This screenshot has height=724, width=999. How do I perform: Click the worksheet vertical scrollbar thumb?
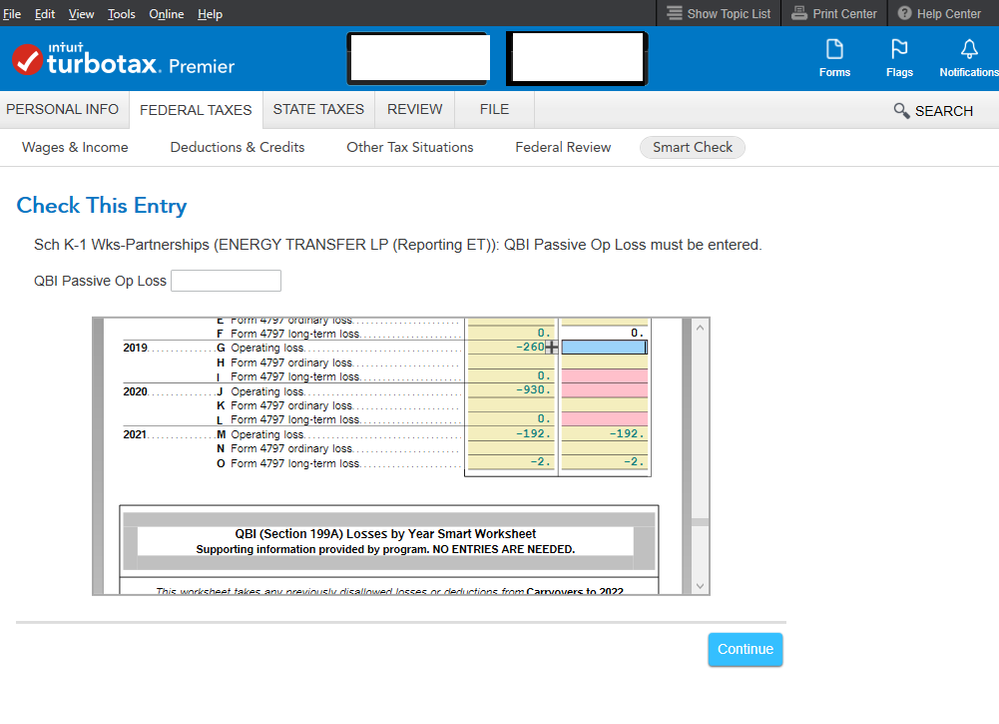[x=700, y=522]
